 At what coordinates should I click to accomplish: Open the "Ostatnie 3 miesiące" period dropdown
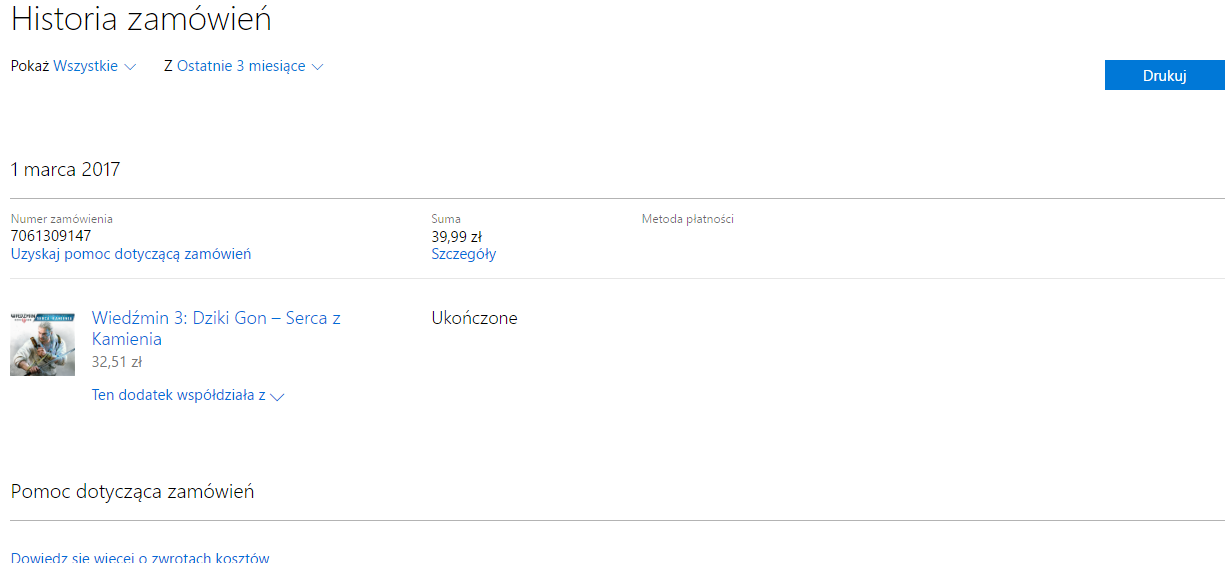coord(241,66)
